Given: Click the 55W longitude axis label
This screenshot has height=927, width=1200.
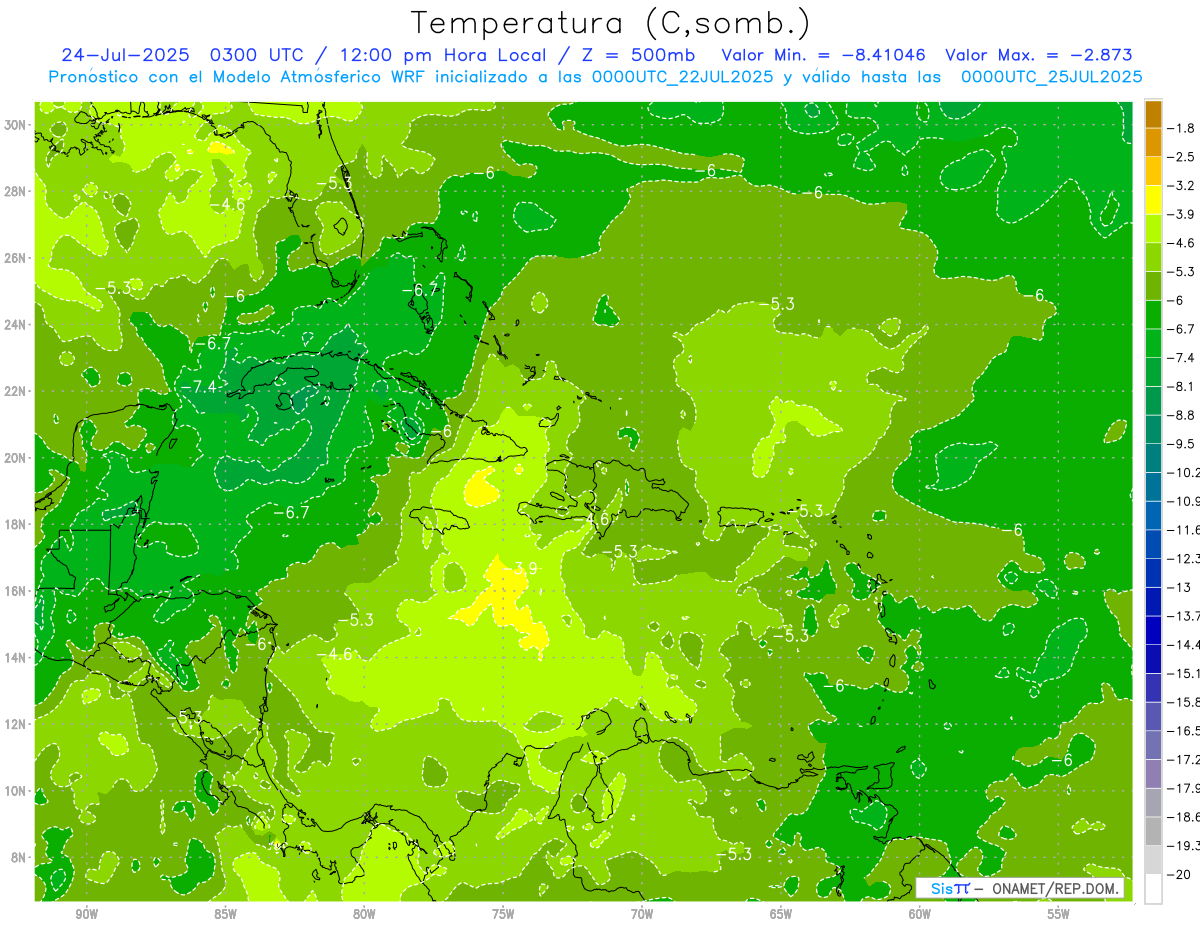Looking at the screenshot, I should pos(1059,914).
